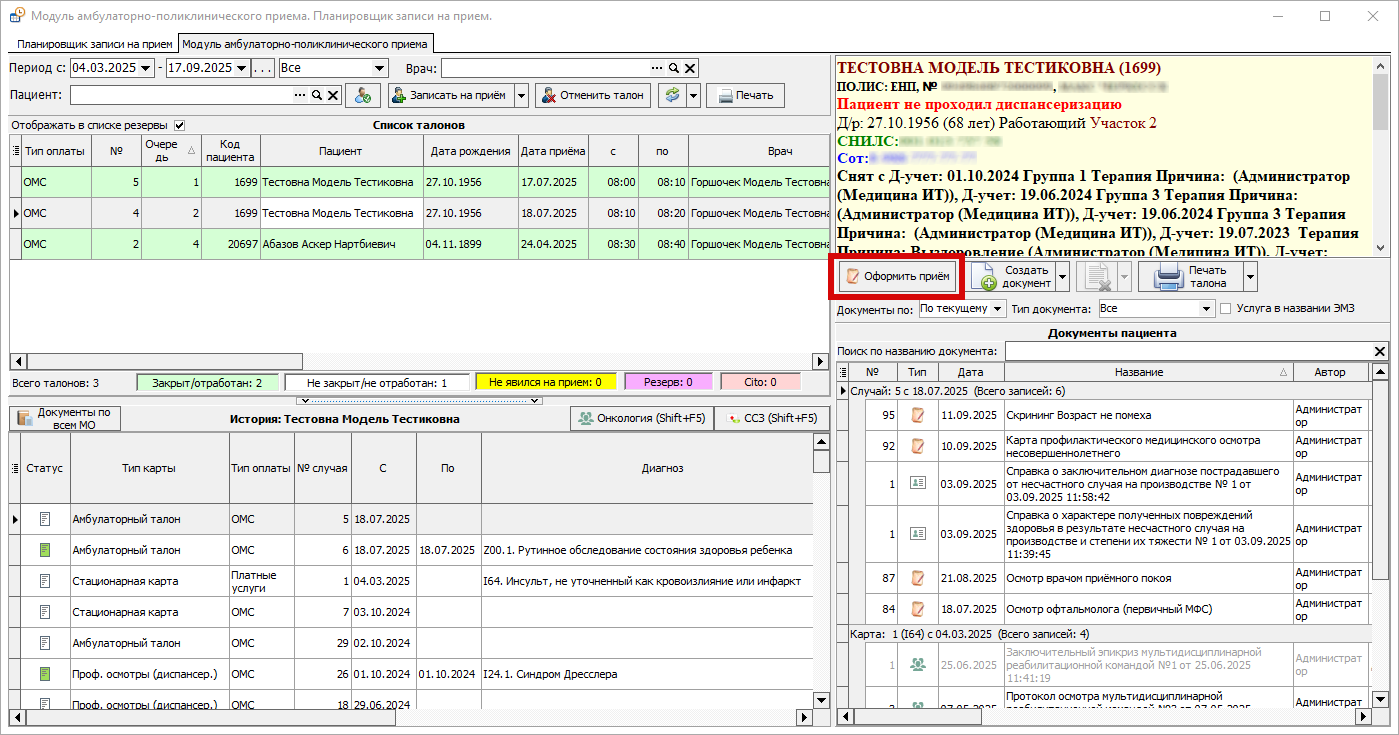Click Отменить талон button

(592, 95)
